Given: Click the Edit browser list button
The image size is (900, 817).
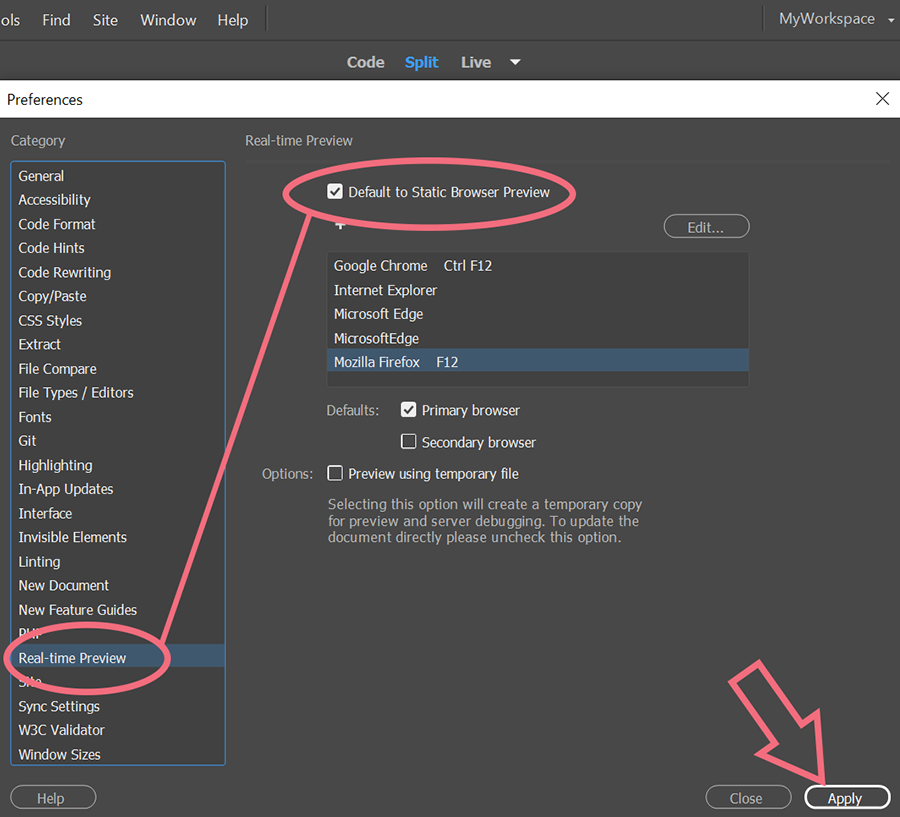Looking at the screenshot, I should tap(706, 226).
